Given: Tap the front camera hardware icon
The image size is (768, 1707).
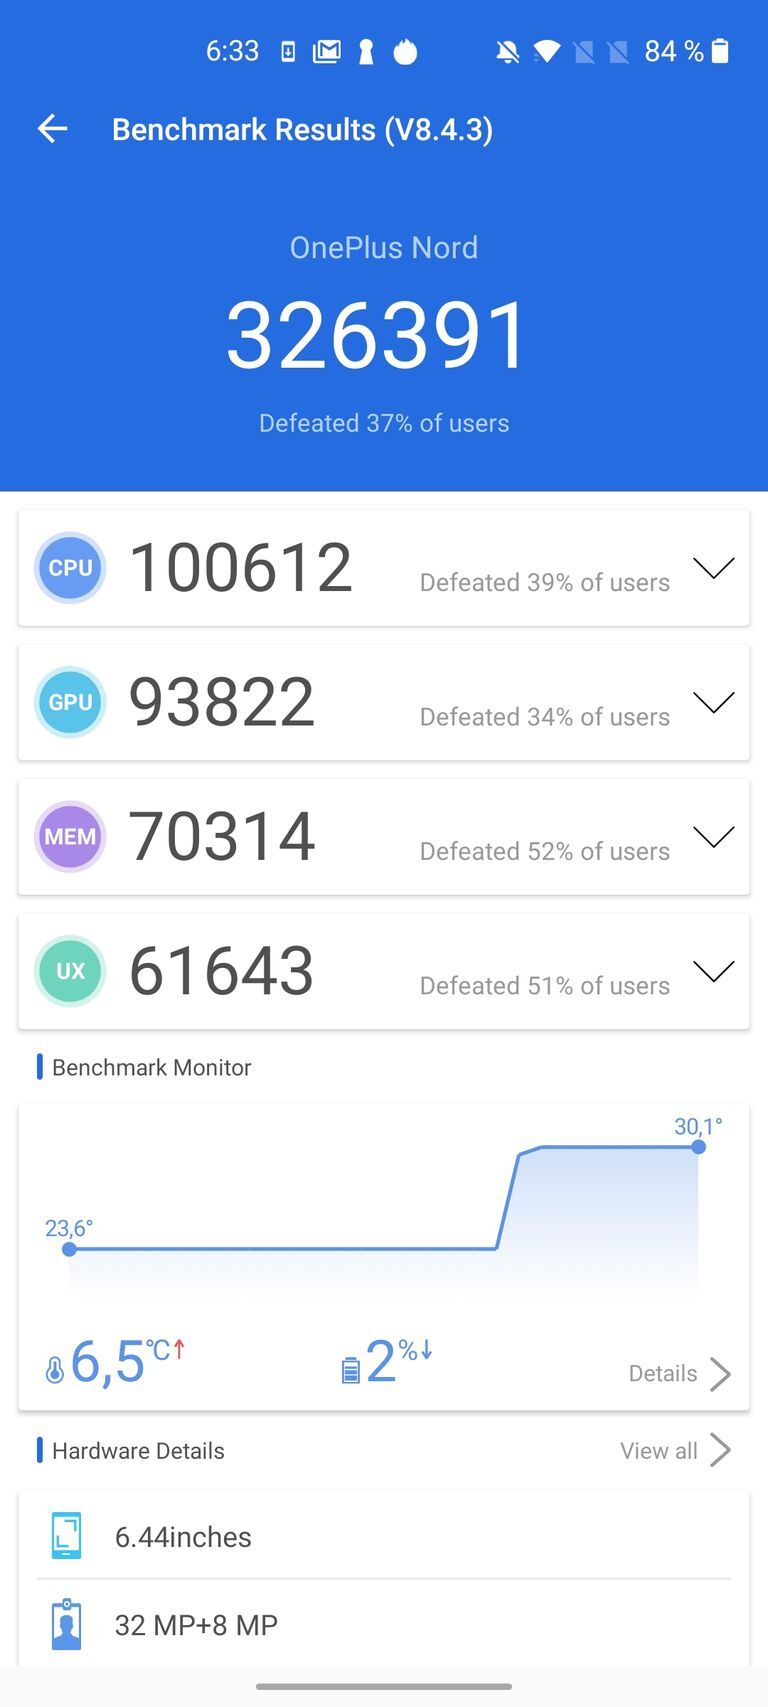Looking at the screenshot, I should 66,1624.
